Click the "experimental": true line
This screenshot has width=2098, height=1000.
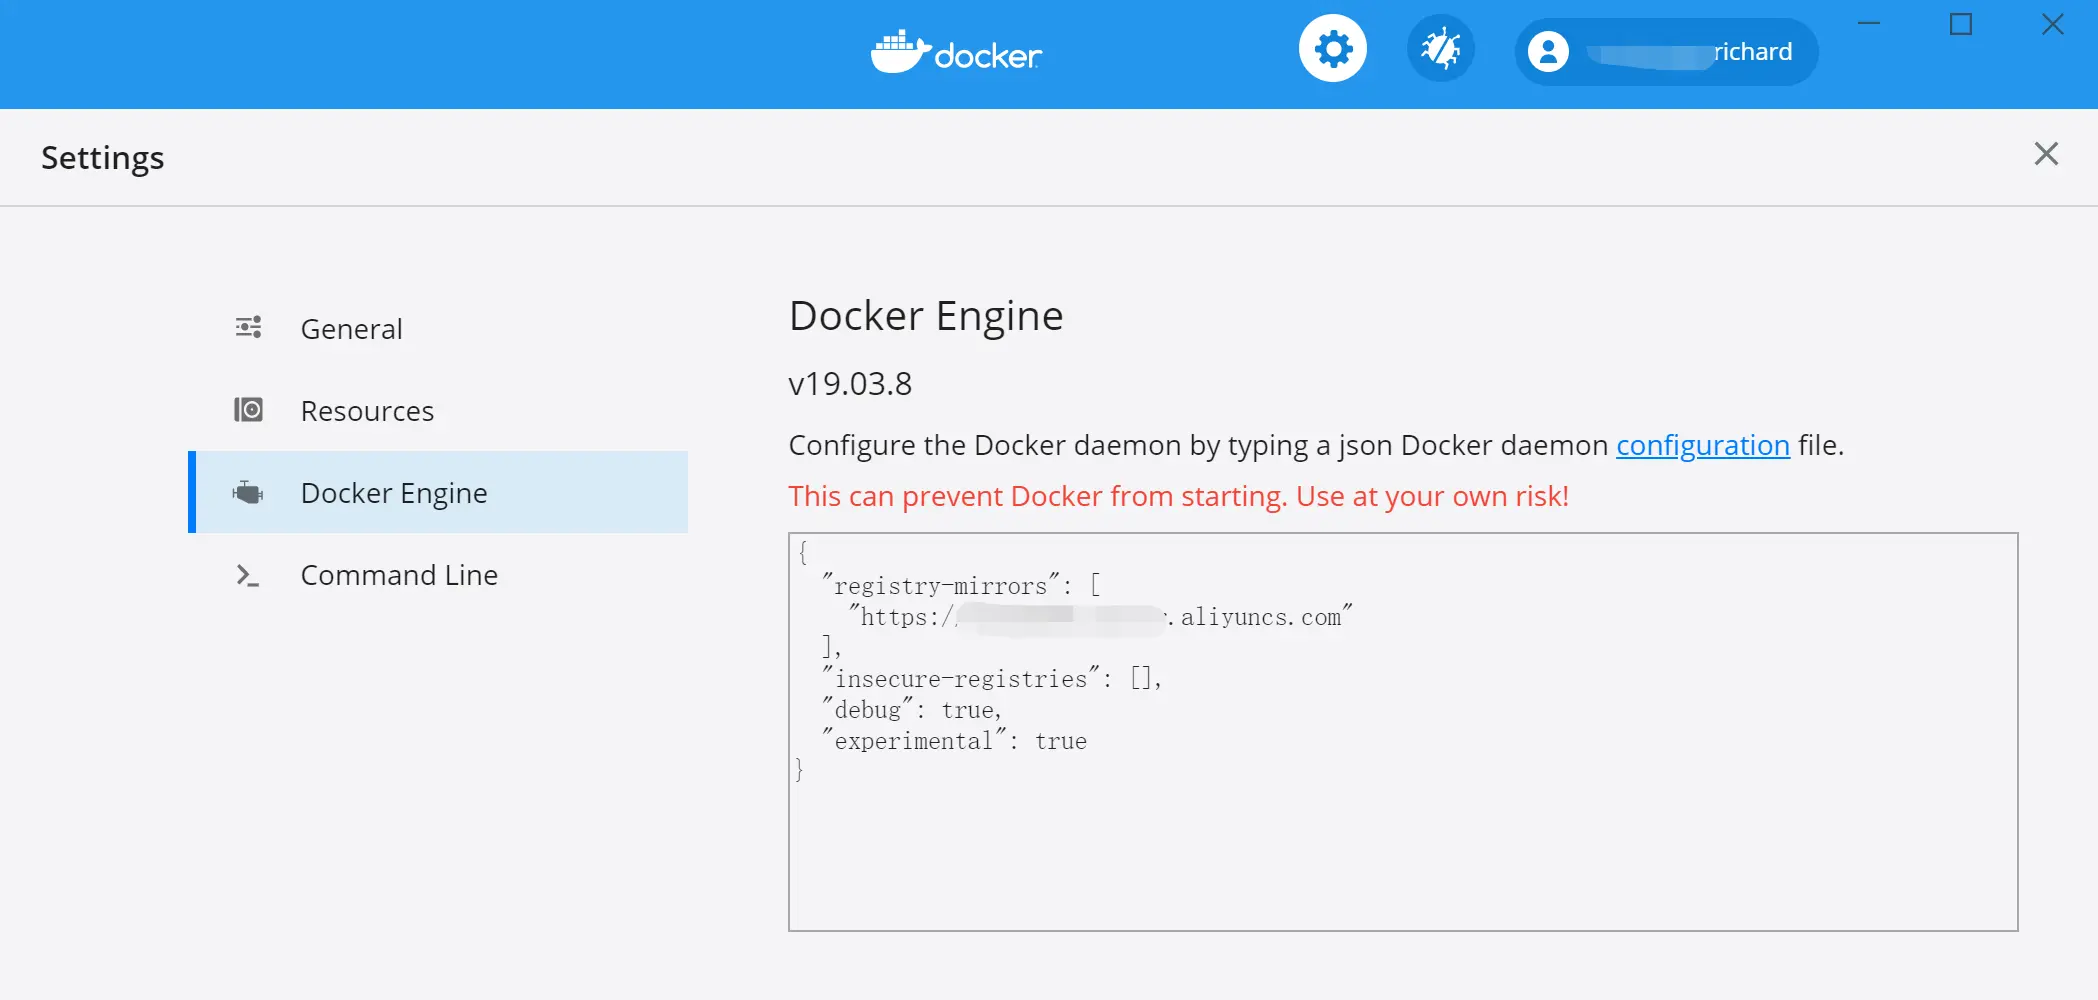coord(954,741)
